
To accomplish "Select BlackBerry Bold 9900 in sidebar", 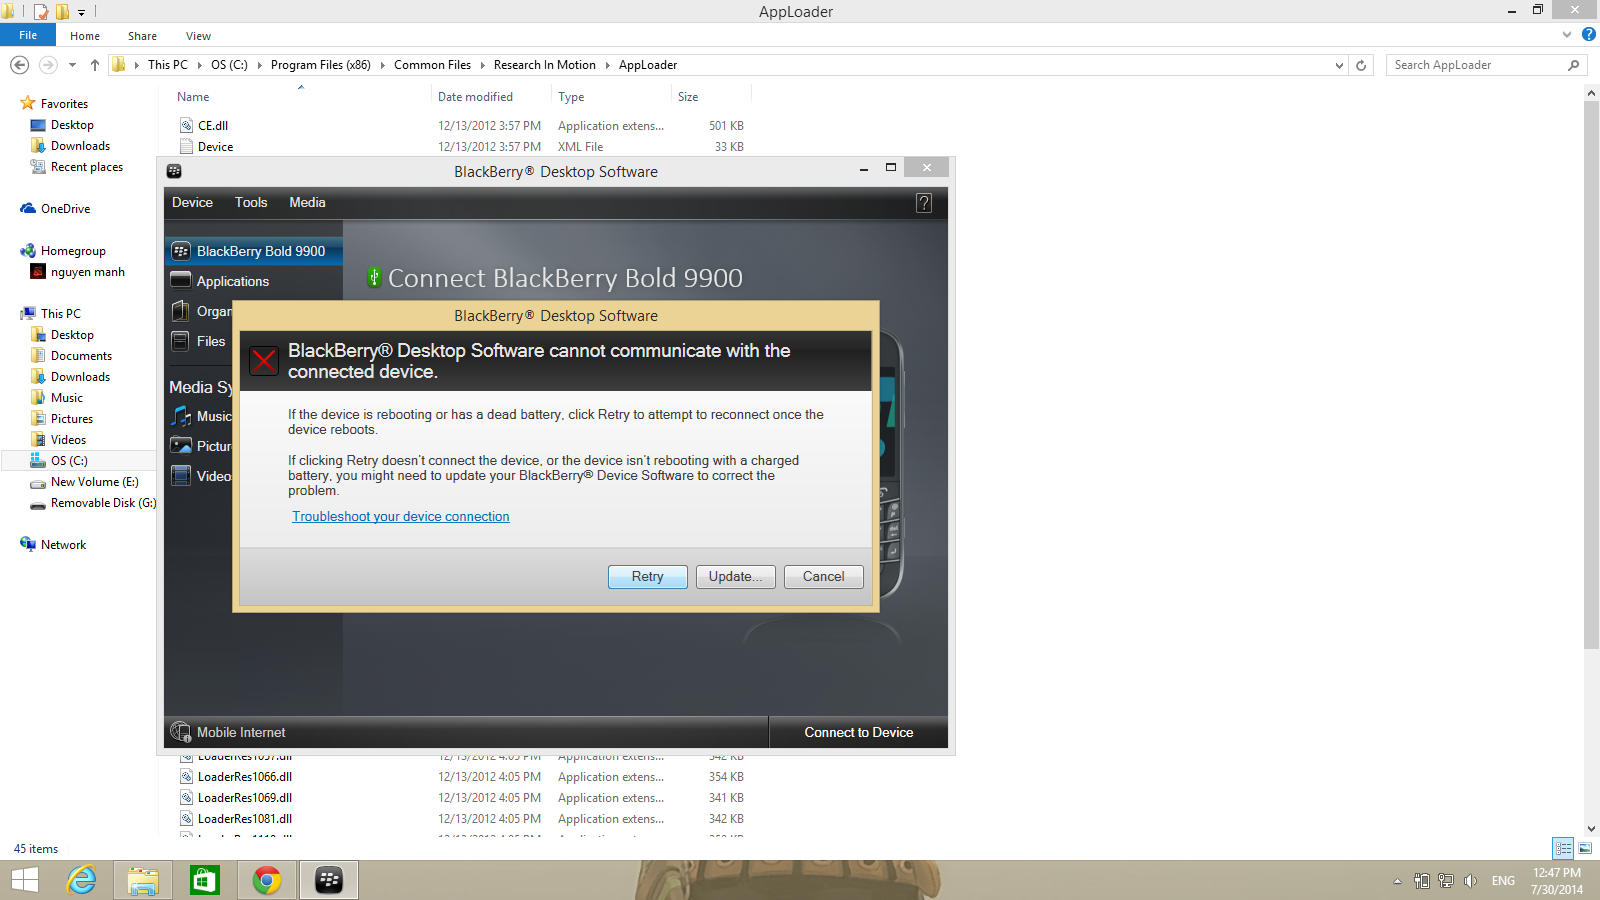I will pos(254,251).
